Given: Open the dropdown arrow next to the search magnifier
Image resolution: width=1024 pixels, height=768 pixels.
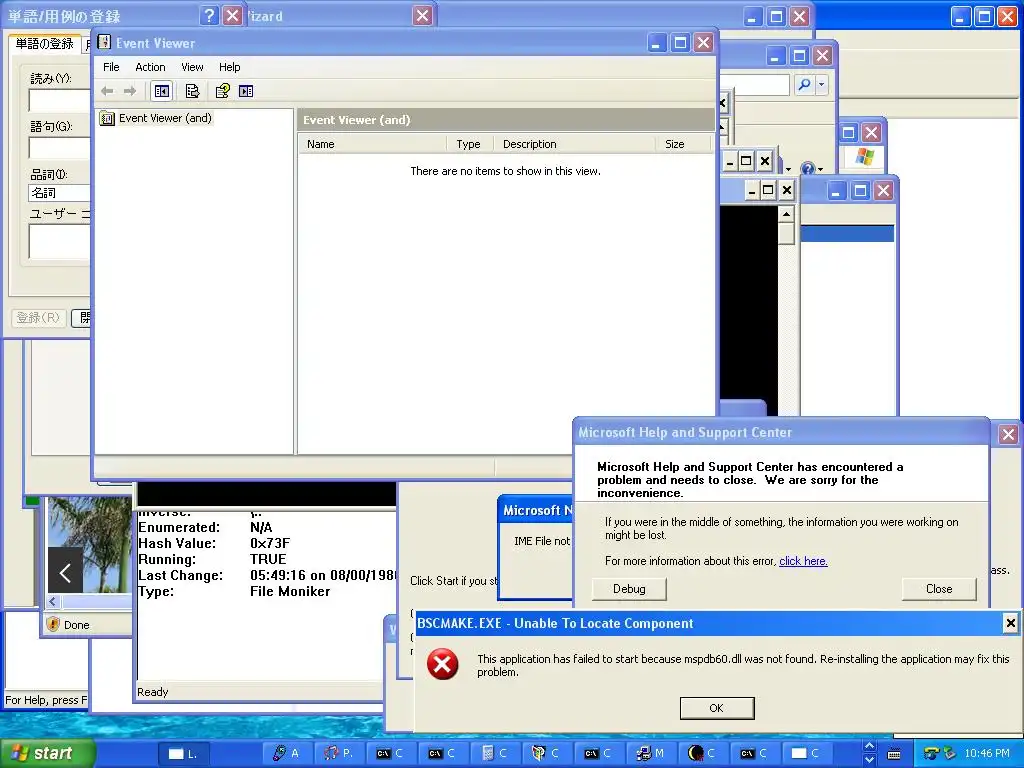Looking at the screenshot, I should pyautogui.click(x=822, y=84).
